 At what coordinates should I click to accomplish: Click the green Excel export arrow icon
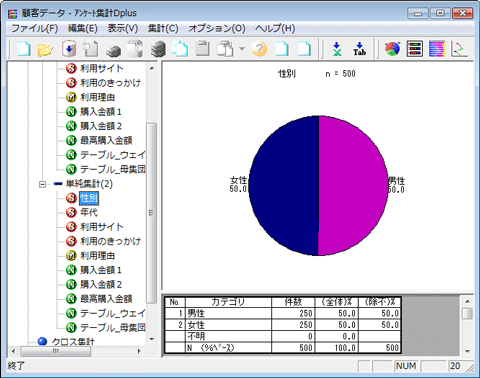tap(337, 49)
